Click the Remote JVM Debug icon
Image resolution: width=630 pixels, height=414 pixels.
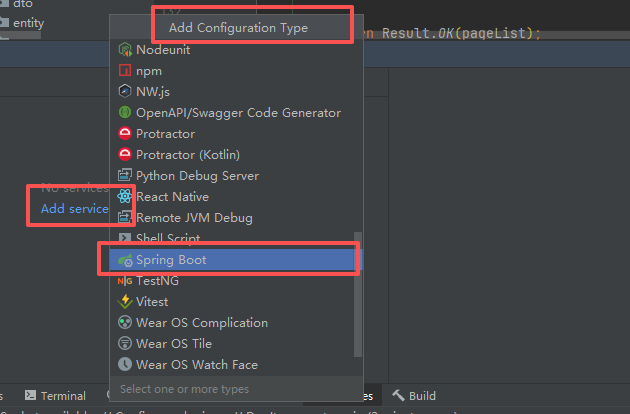[x=125, y=217]
